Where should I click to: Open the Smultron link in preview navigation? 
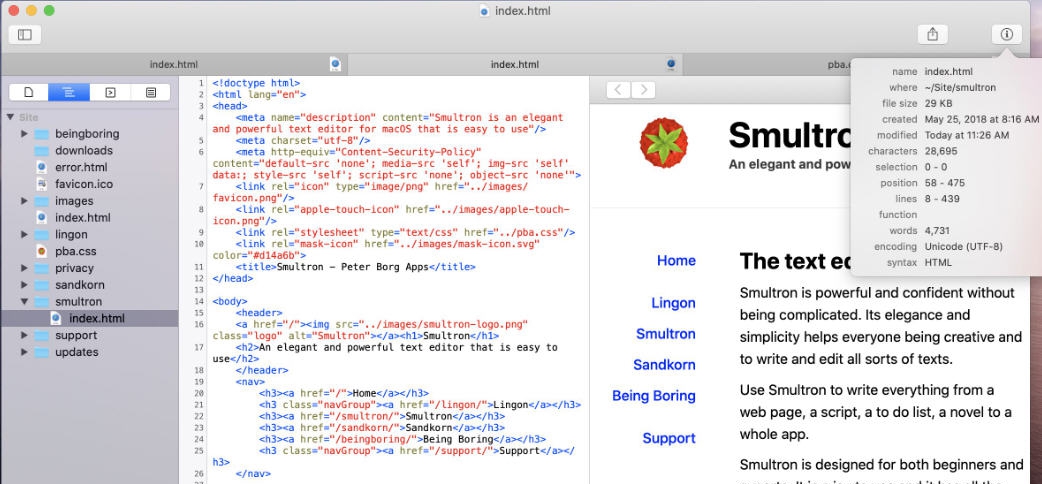click(x=666, y=334)
